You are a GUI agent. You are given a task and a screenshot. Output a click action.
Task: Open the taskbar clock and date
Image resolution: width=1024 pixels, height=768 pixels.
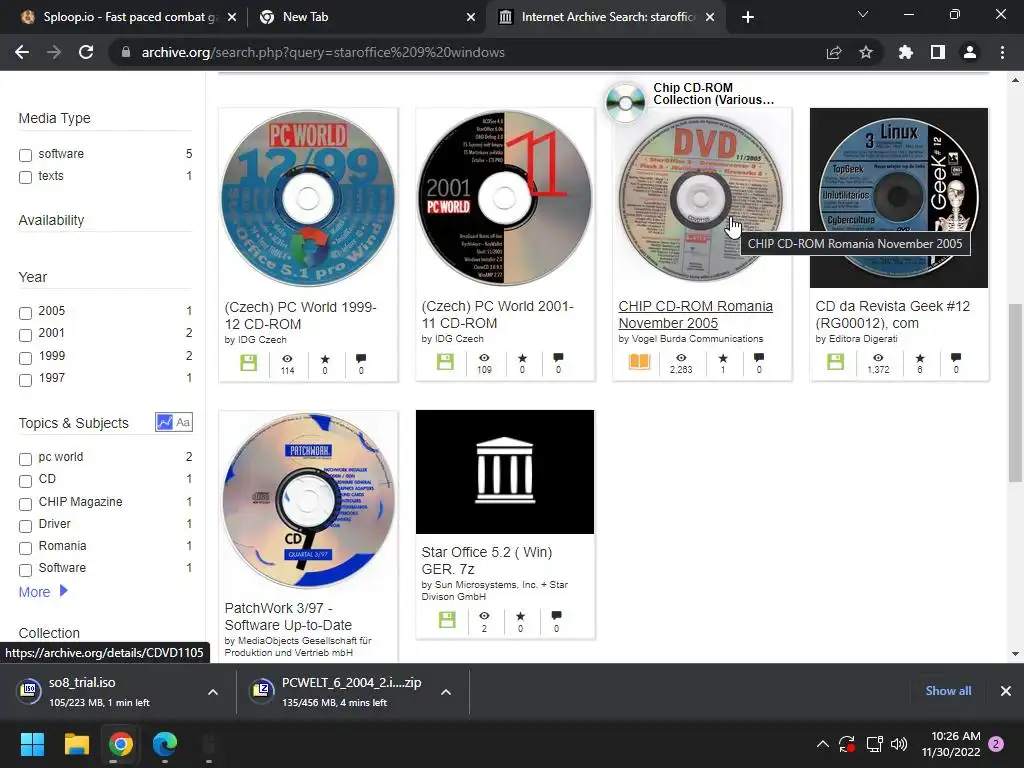(952, 744)
